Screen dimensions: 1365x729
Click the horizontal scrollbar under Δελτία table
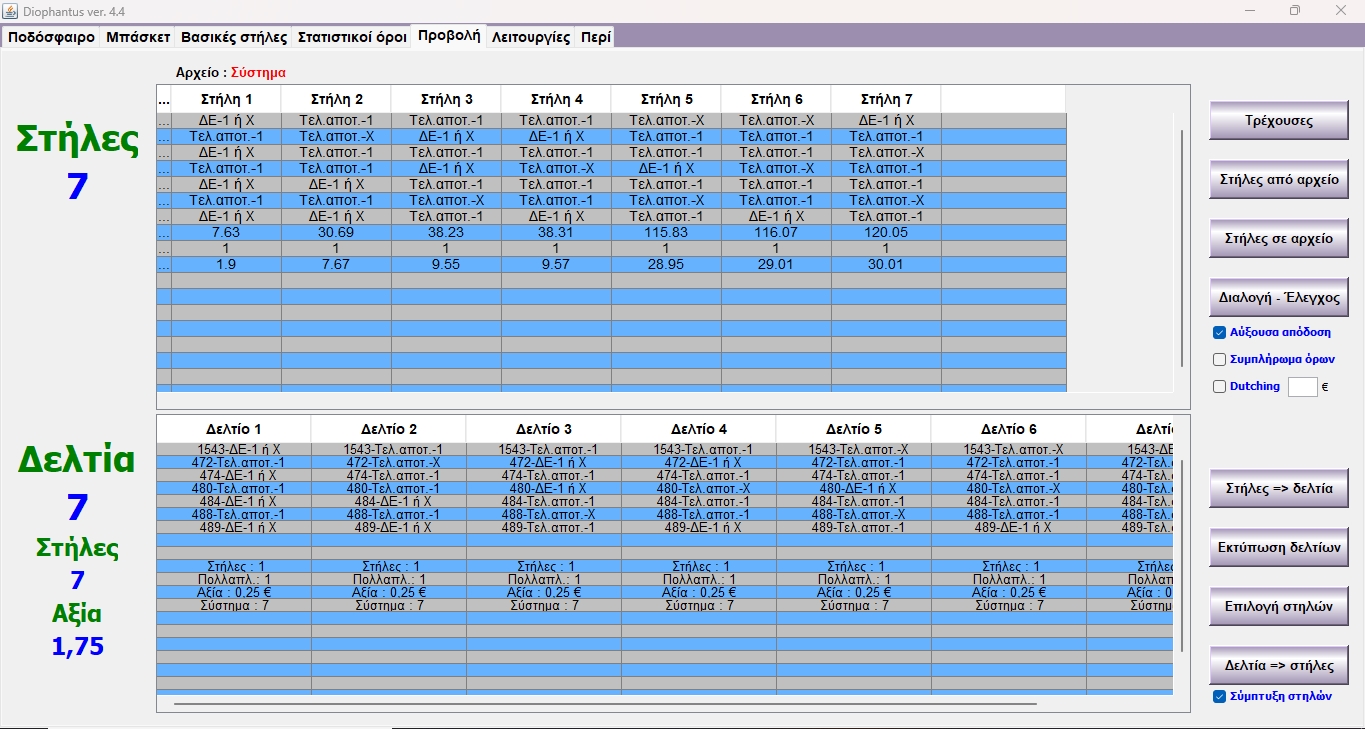(x=605, y=704)
